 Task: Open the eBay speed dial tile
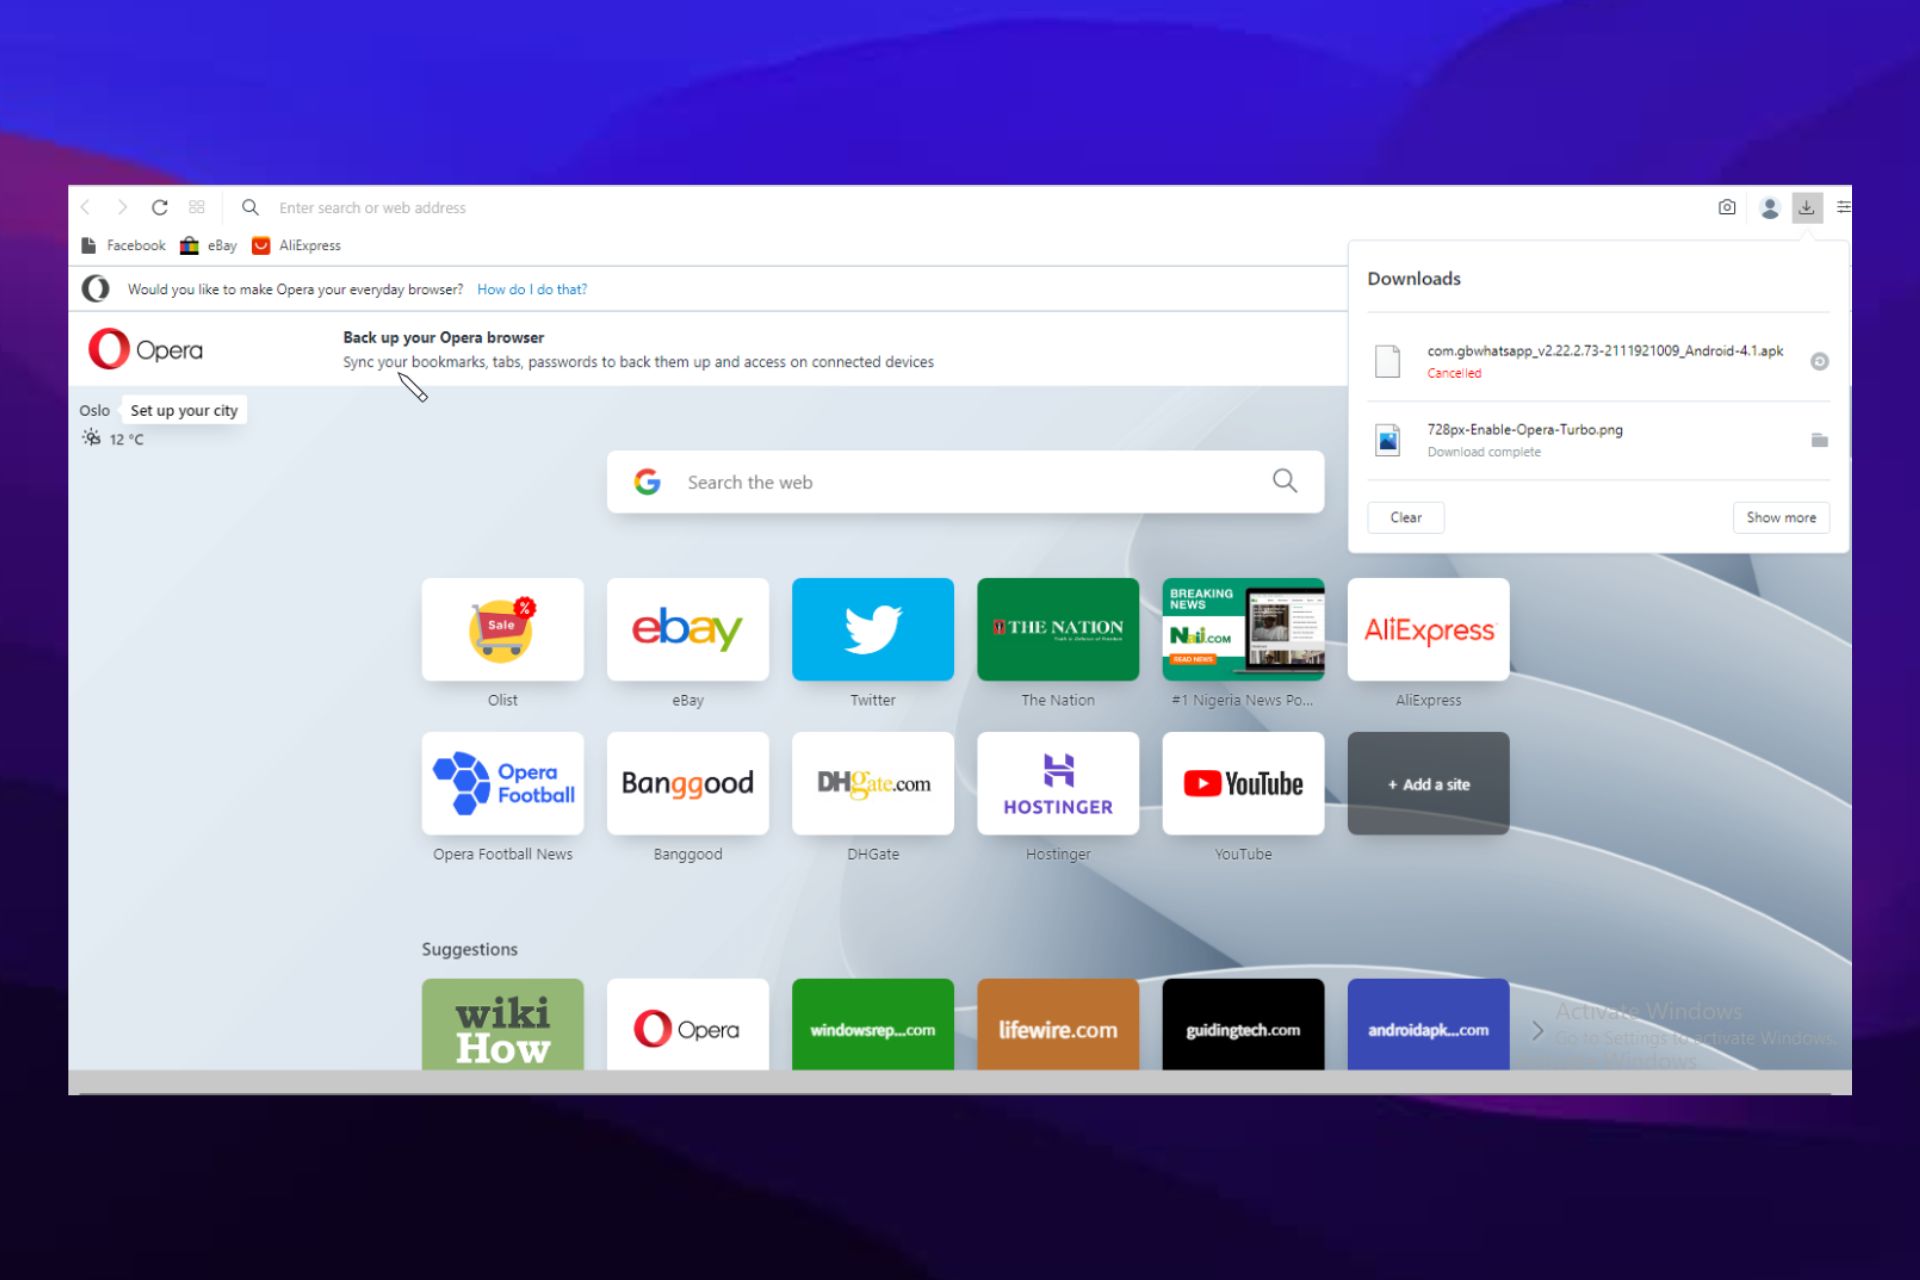coord(688,629)
